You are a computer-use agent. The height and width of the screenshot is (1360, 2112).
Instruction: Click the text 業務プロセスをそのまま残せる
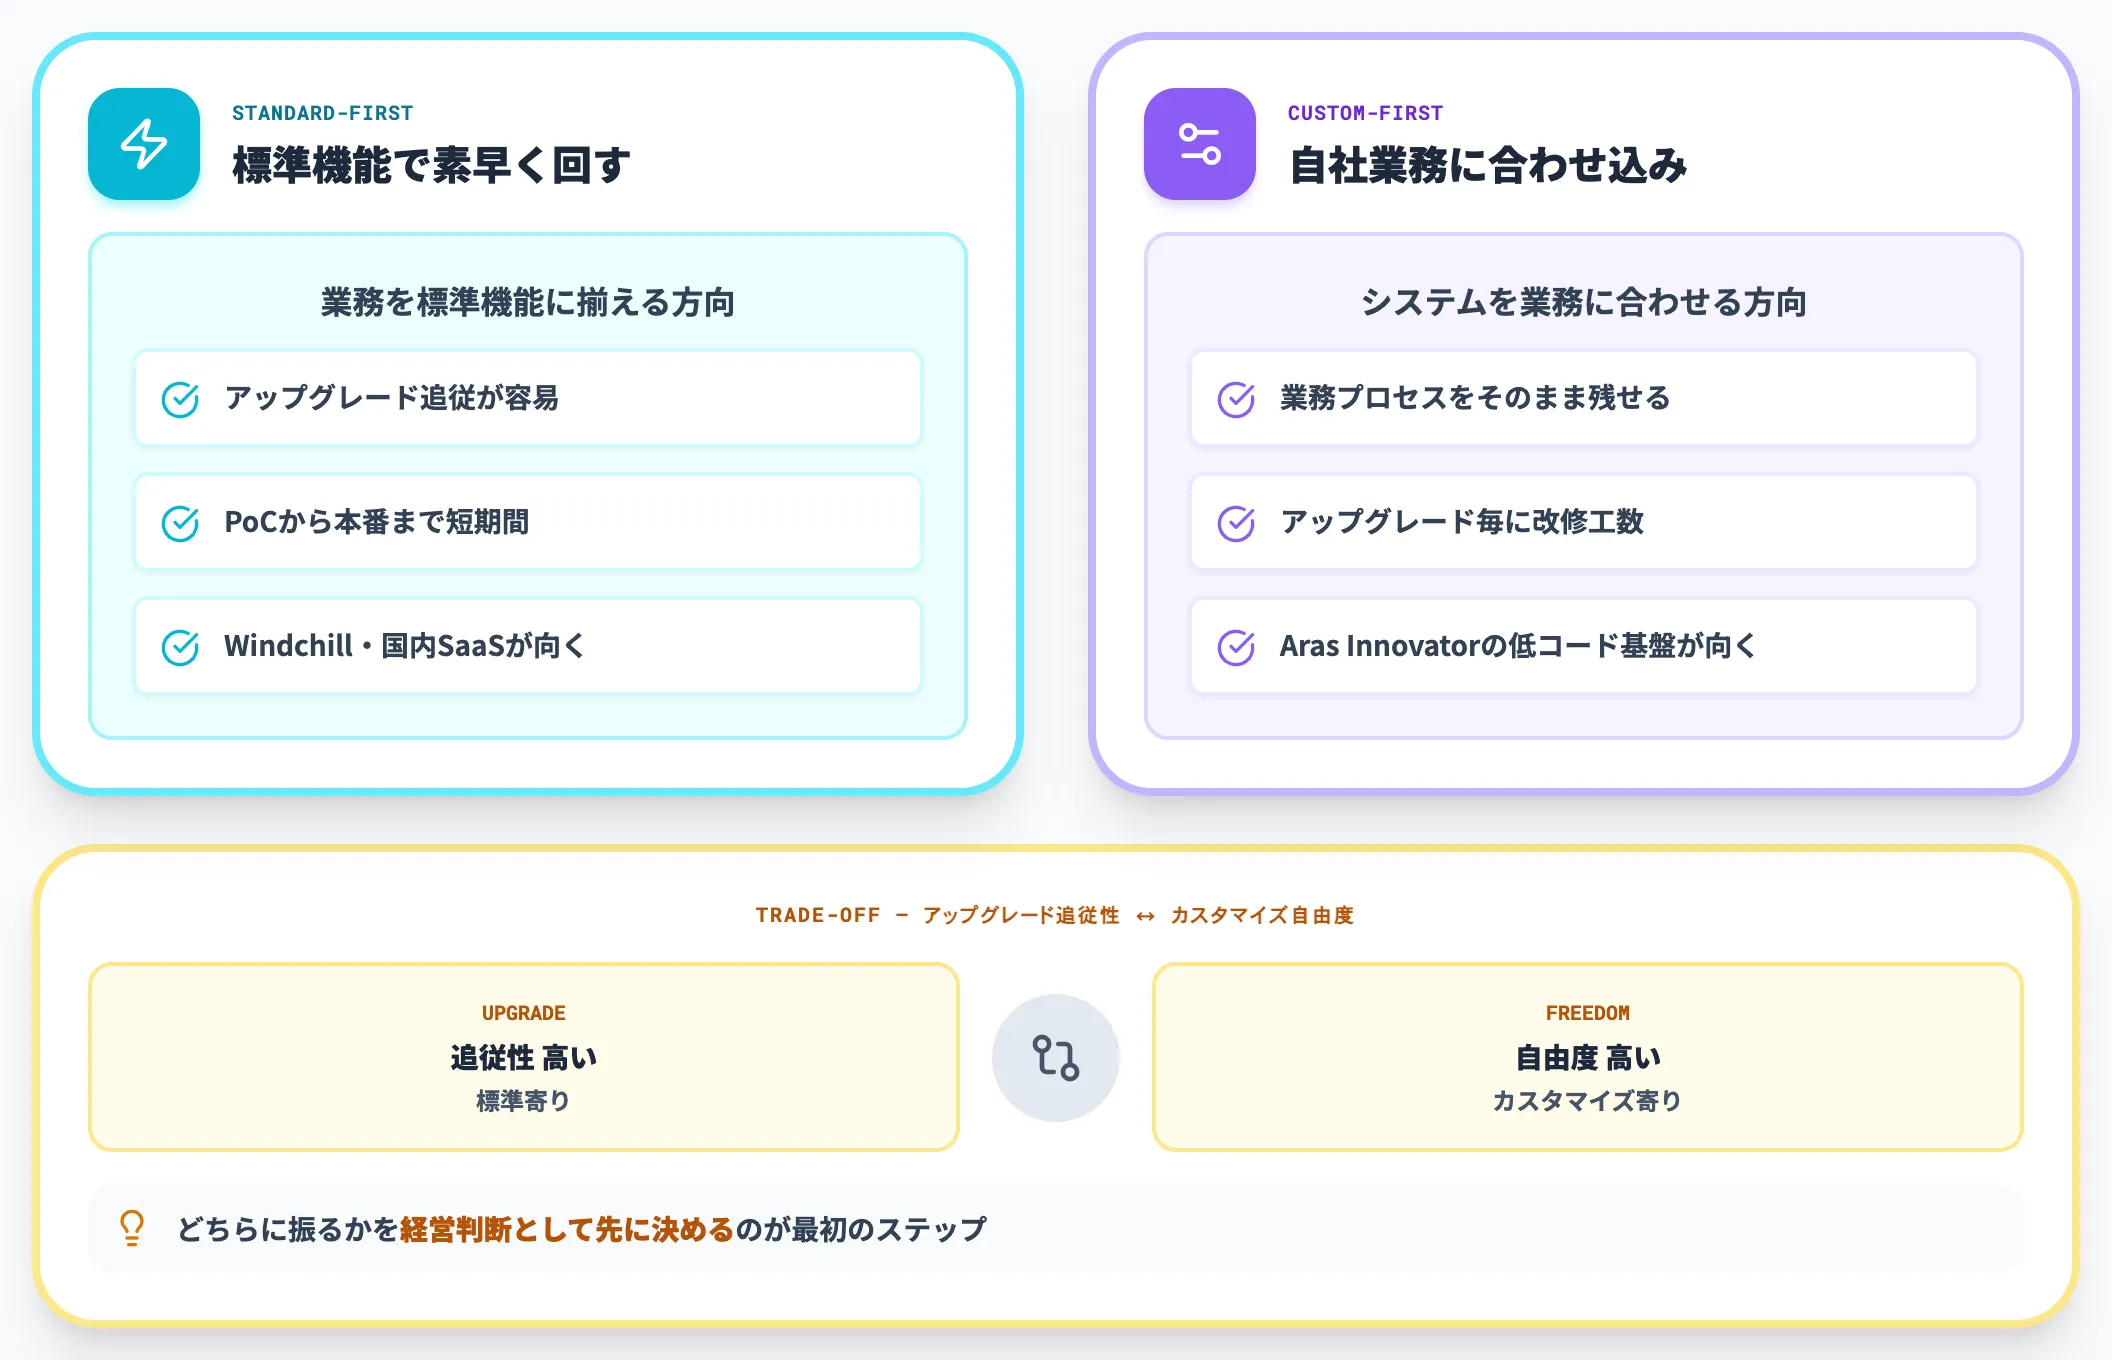click(x=1476, y=398)
